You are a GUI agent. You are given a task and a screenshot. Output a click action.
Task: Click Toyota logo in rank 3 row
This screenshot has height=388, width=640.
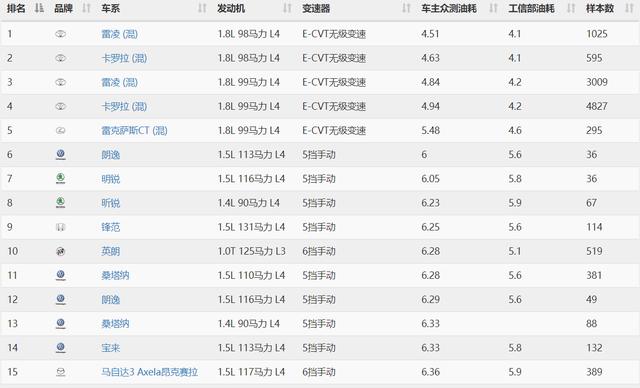(60, 82)
